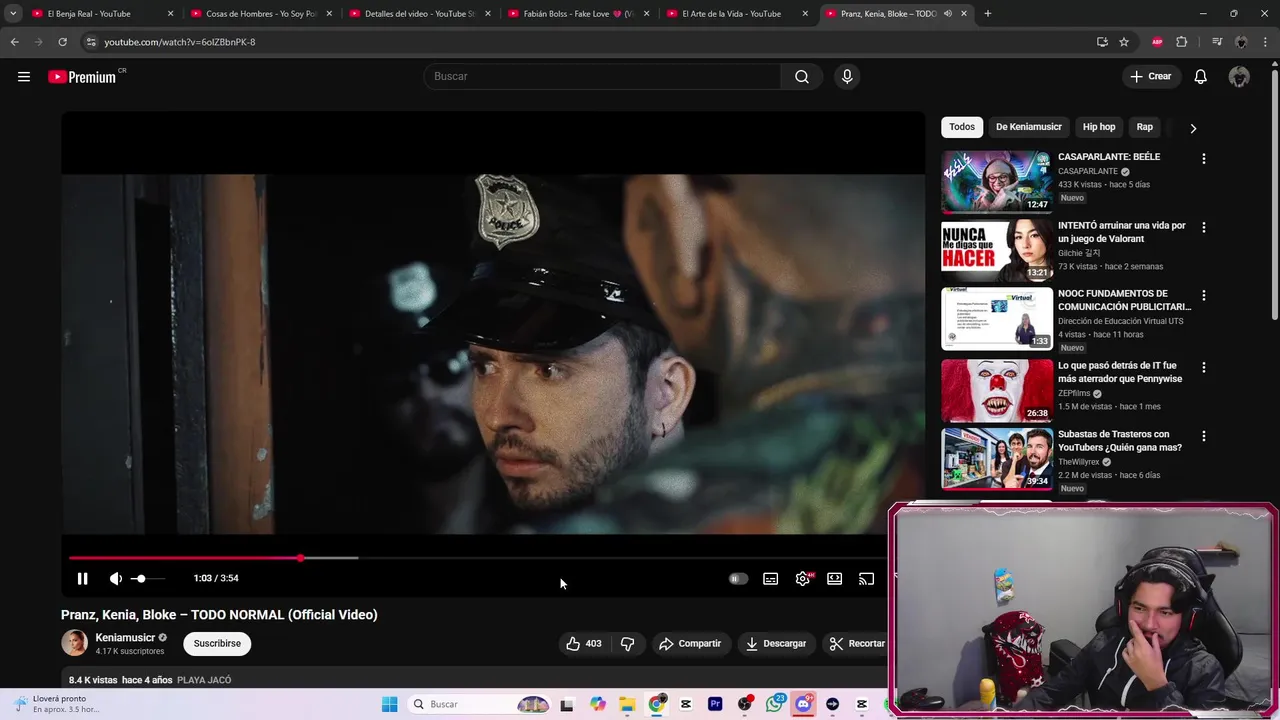Select the Todos filter chip

(962, 127)
